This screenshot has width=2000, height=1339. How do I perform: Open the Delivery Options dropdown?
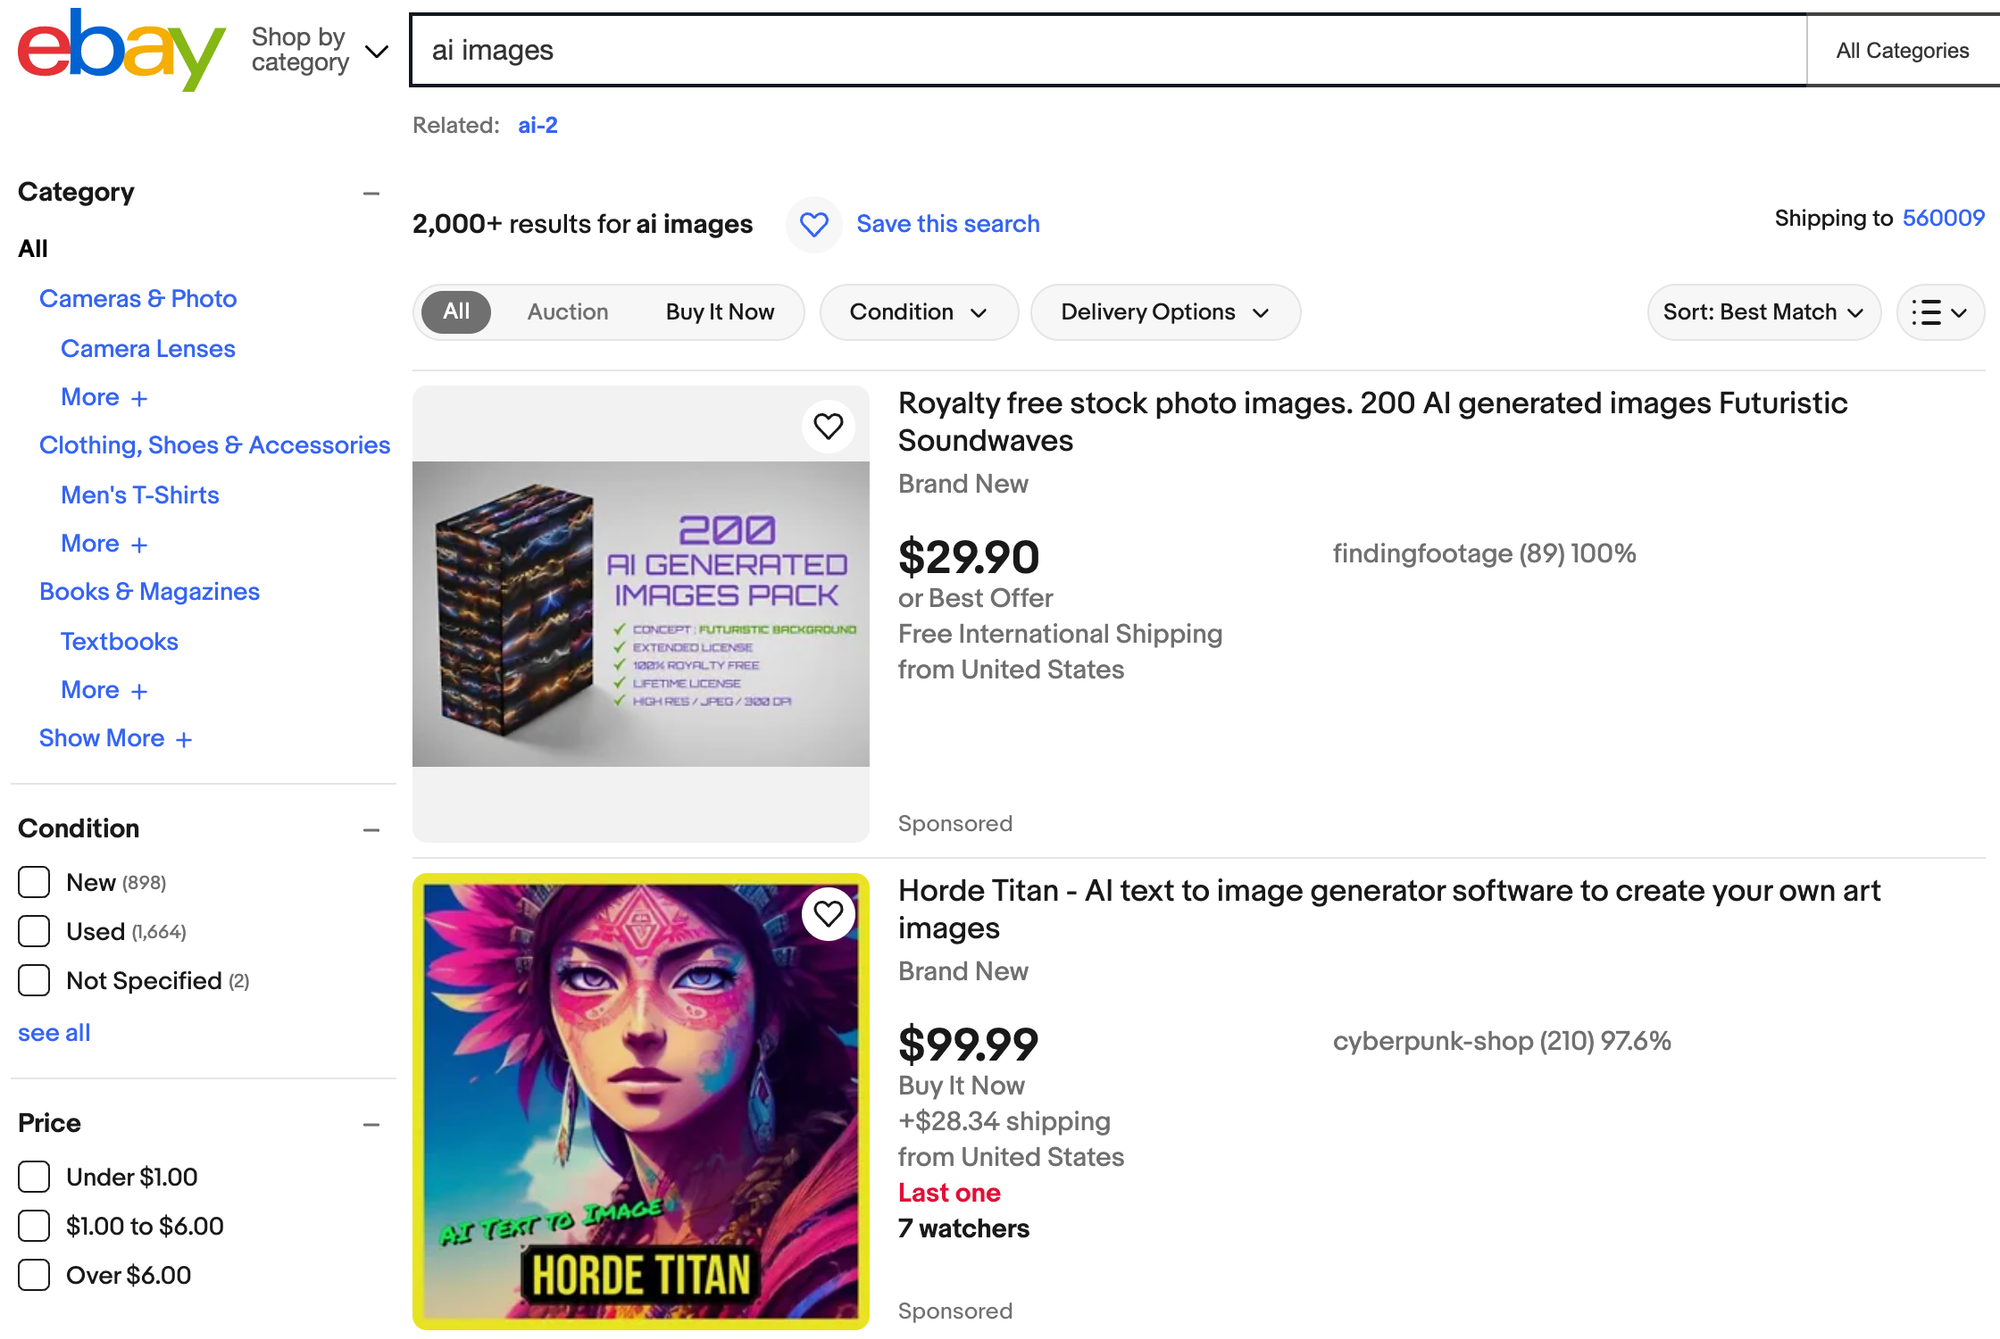point(1165,313)
